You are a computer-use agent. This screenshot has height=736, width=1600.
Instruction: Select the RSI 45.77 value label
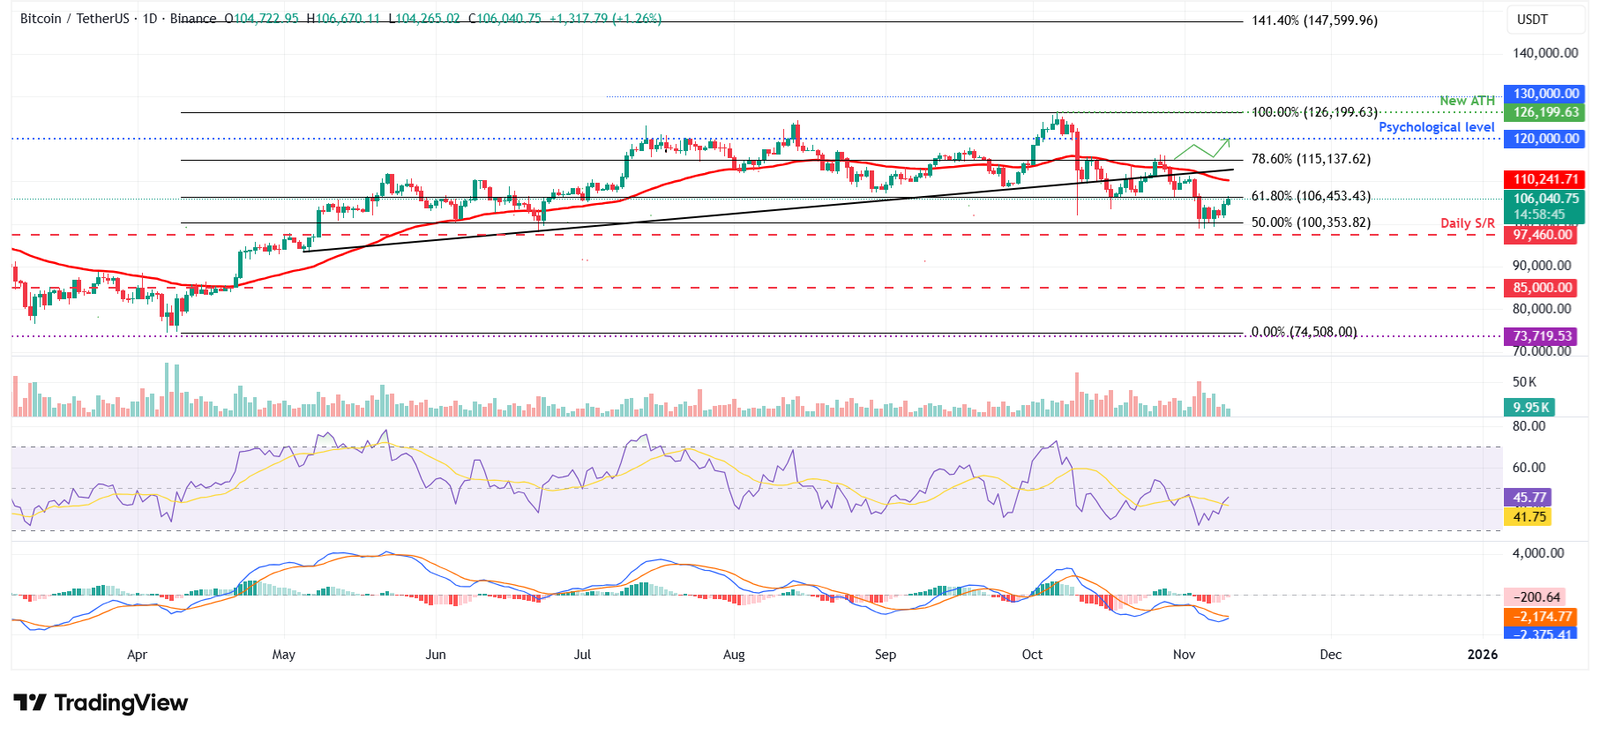pos(1529,497)
